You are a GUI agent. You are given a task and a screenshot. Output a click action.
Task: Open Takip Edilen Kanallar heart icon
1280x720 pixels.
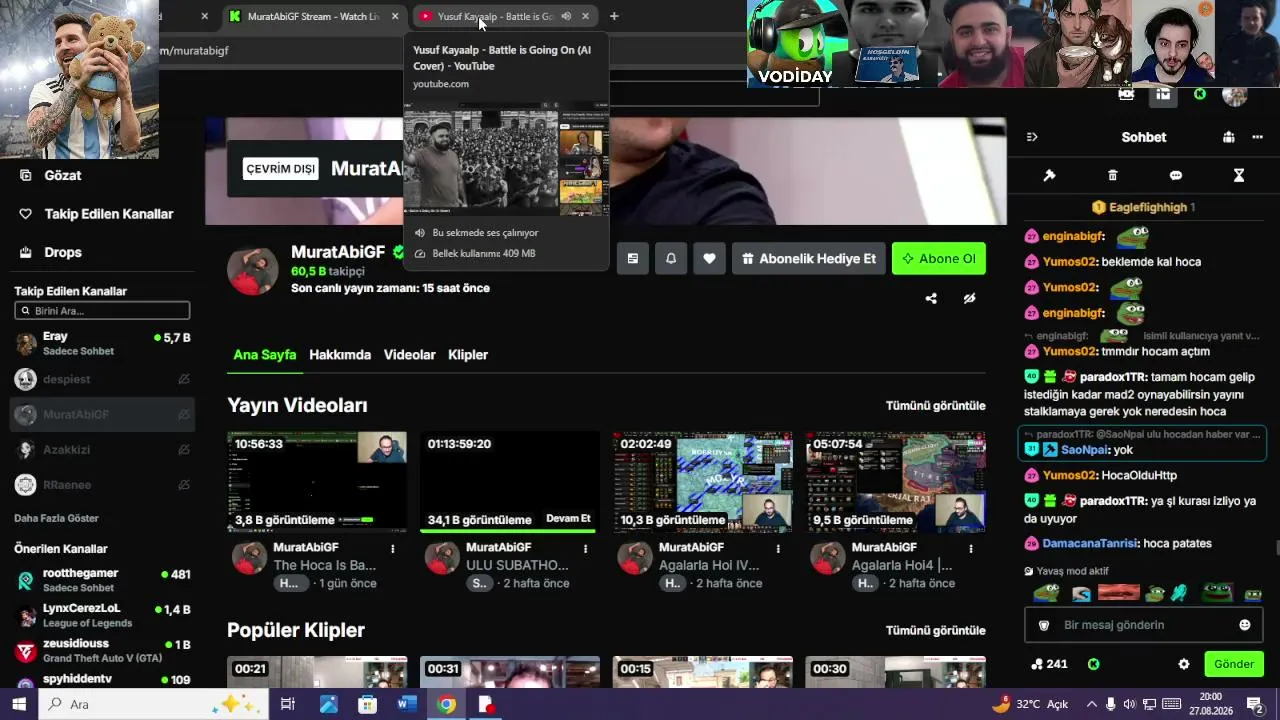coord(26,214)
